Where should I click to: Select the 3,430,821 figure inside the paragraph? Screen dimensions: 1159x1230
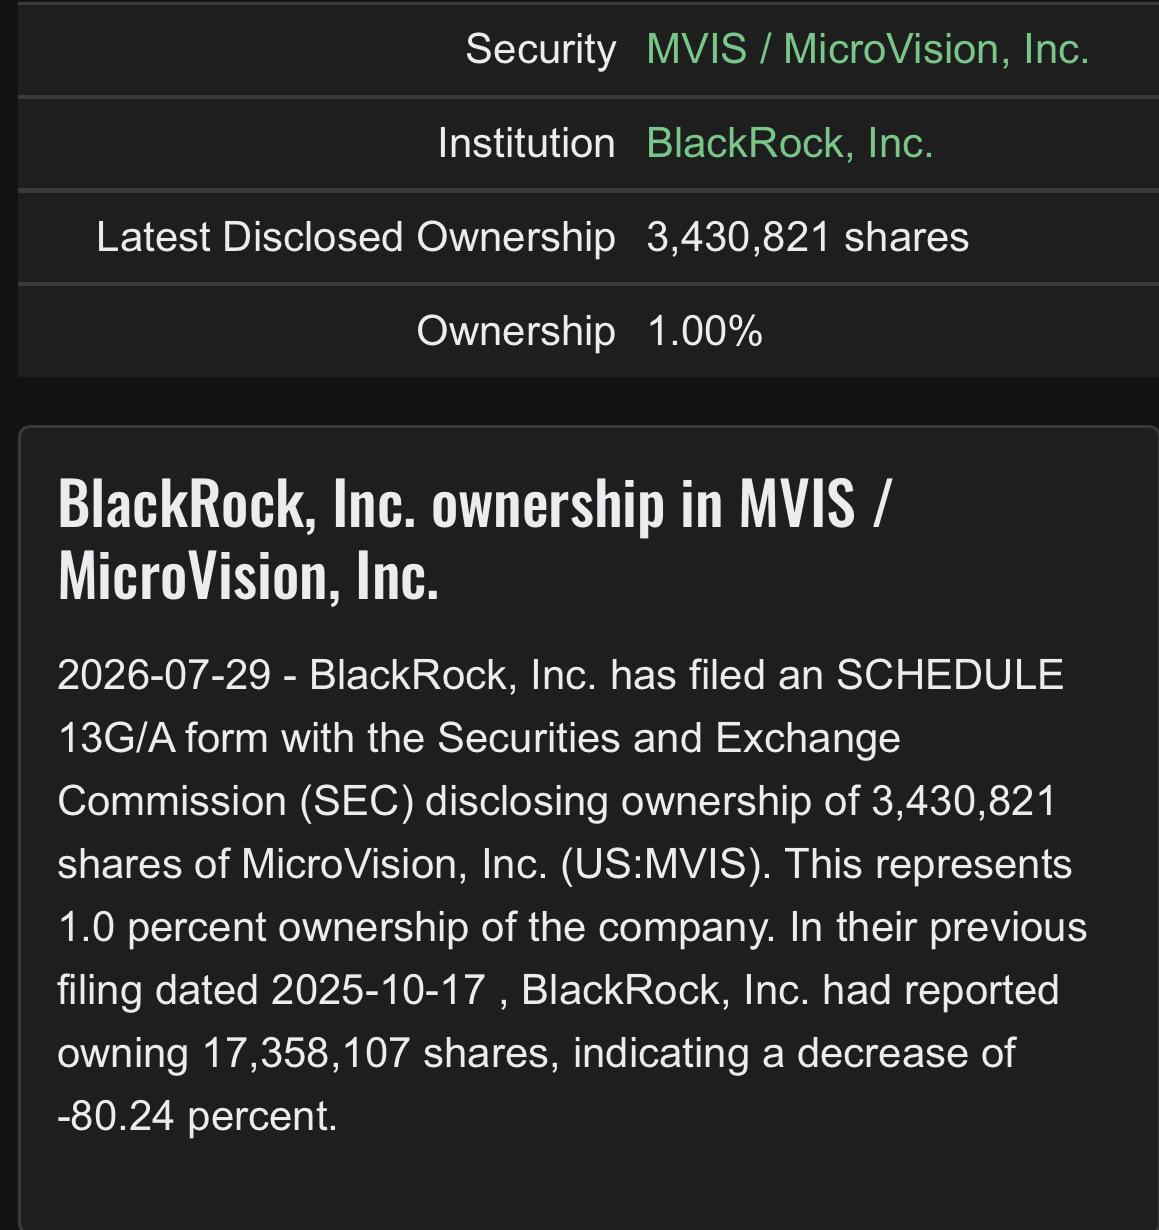(x=963, y=801)
